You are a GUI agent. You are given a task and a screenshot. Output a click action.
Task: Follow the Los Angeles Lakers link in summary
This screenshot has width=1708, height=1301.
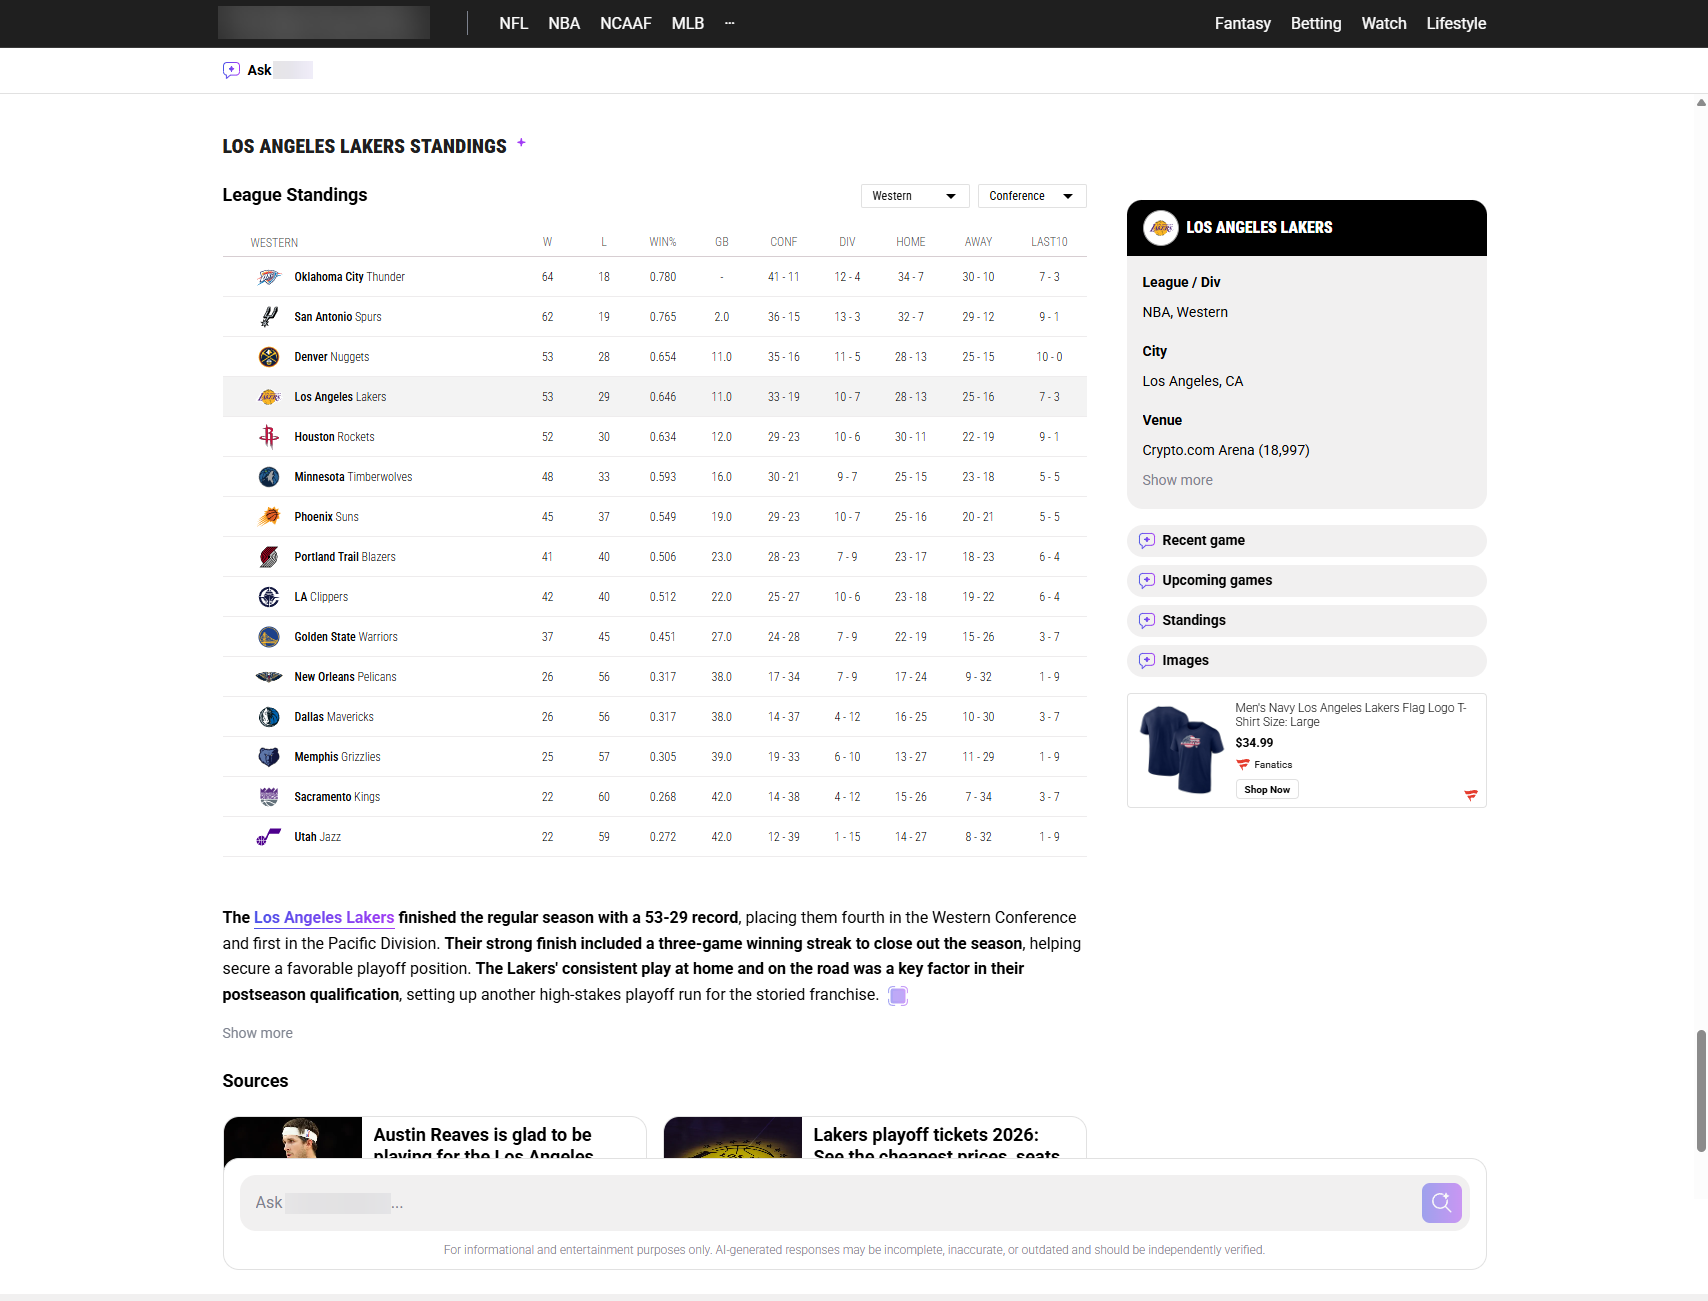point(324,918)
